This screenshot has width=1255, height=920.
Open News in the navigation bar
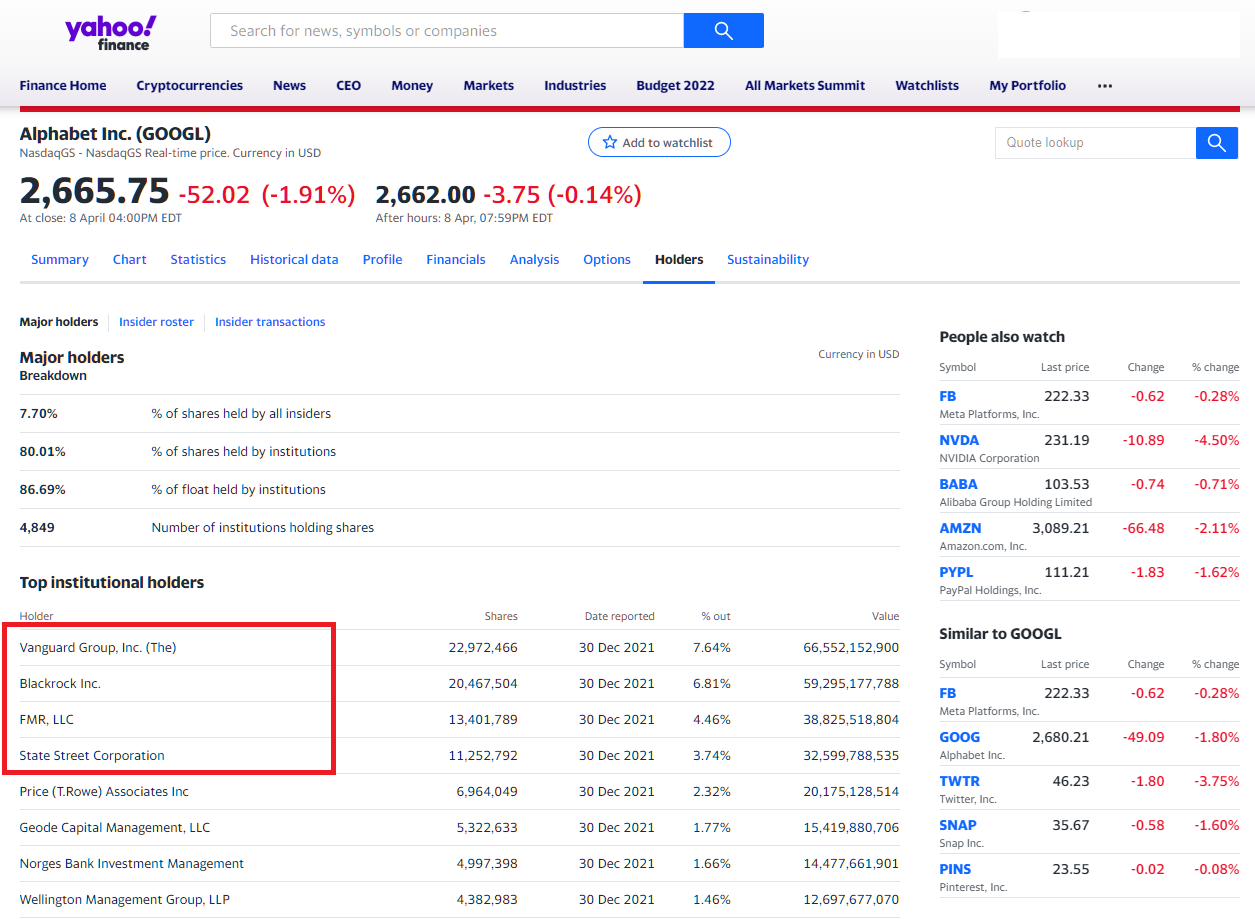pos(290,86)
